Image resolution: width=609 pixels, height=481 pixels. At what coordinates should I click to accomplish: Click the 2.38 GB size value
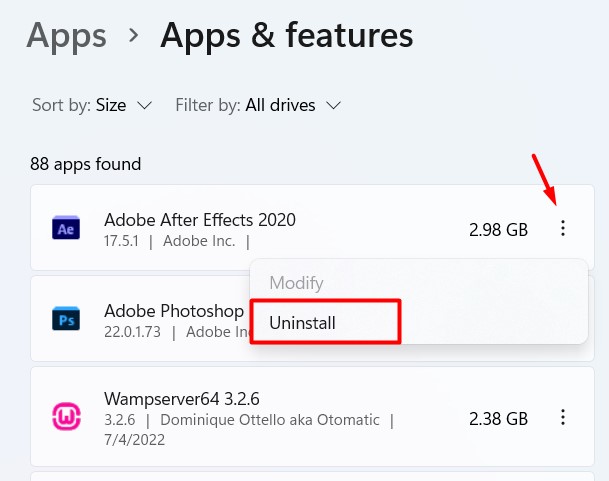498,417
